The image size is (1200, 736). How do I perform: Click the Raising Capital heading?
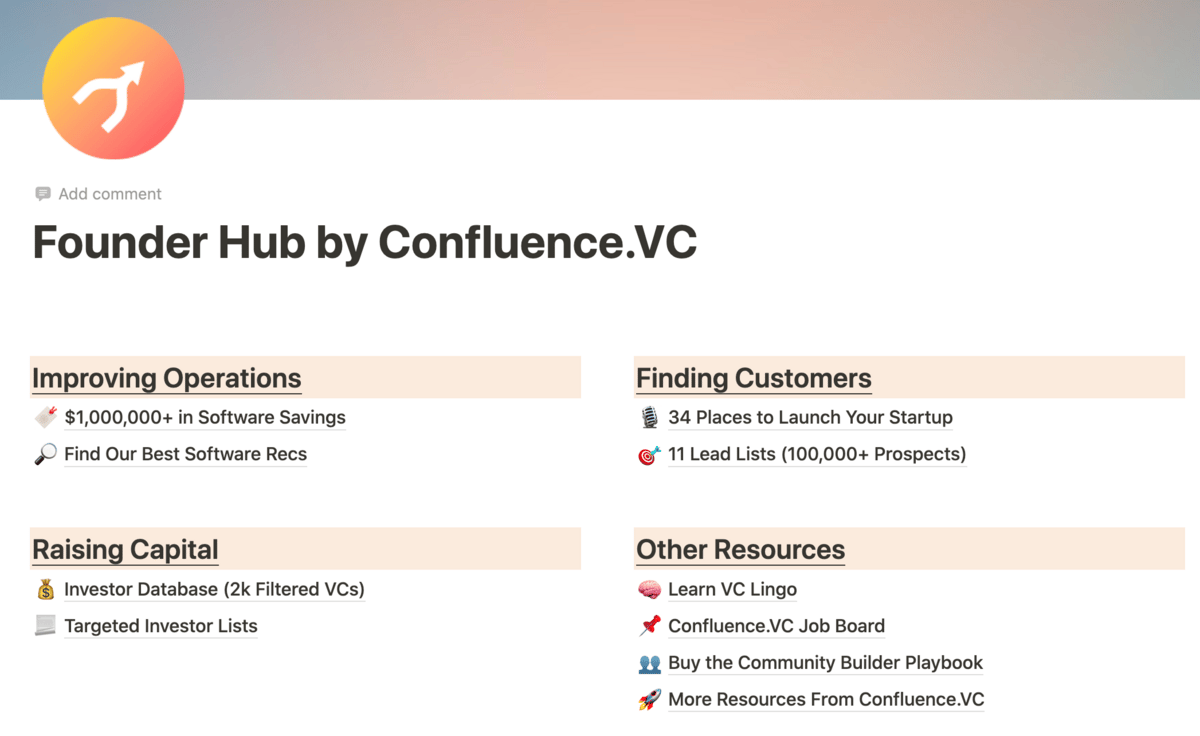coord(125,550)
